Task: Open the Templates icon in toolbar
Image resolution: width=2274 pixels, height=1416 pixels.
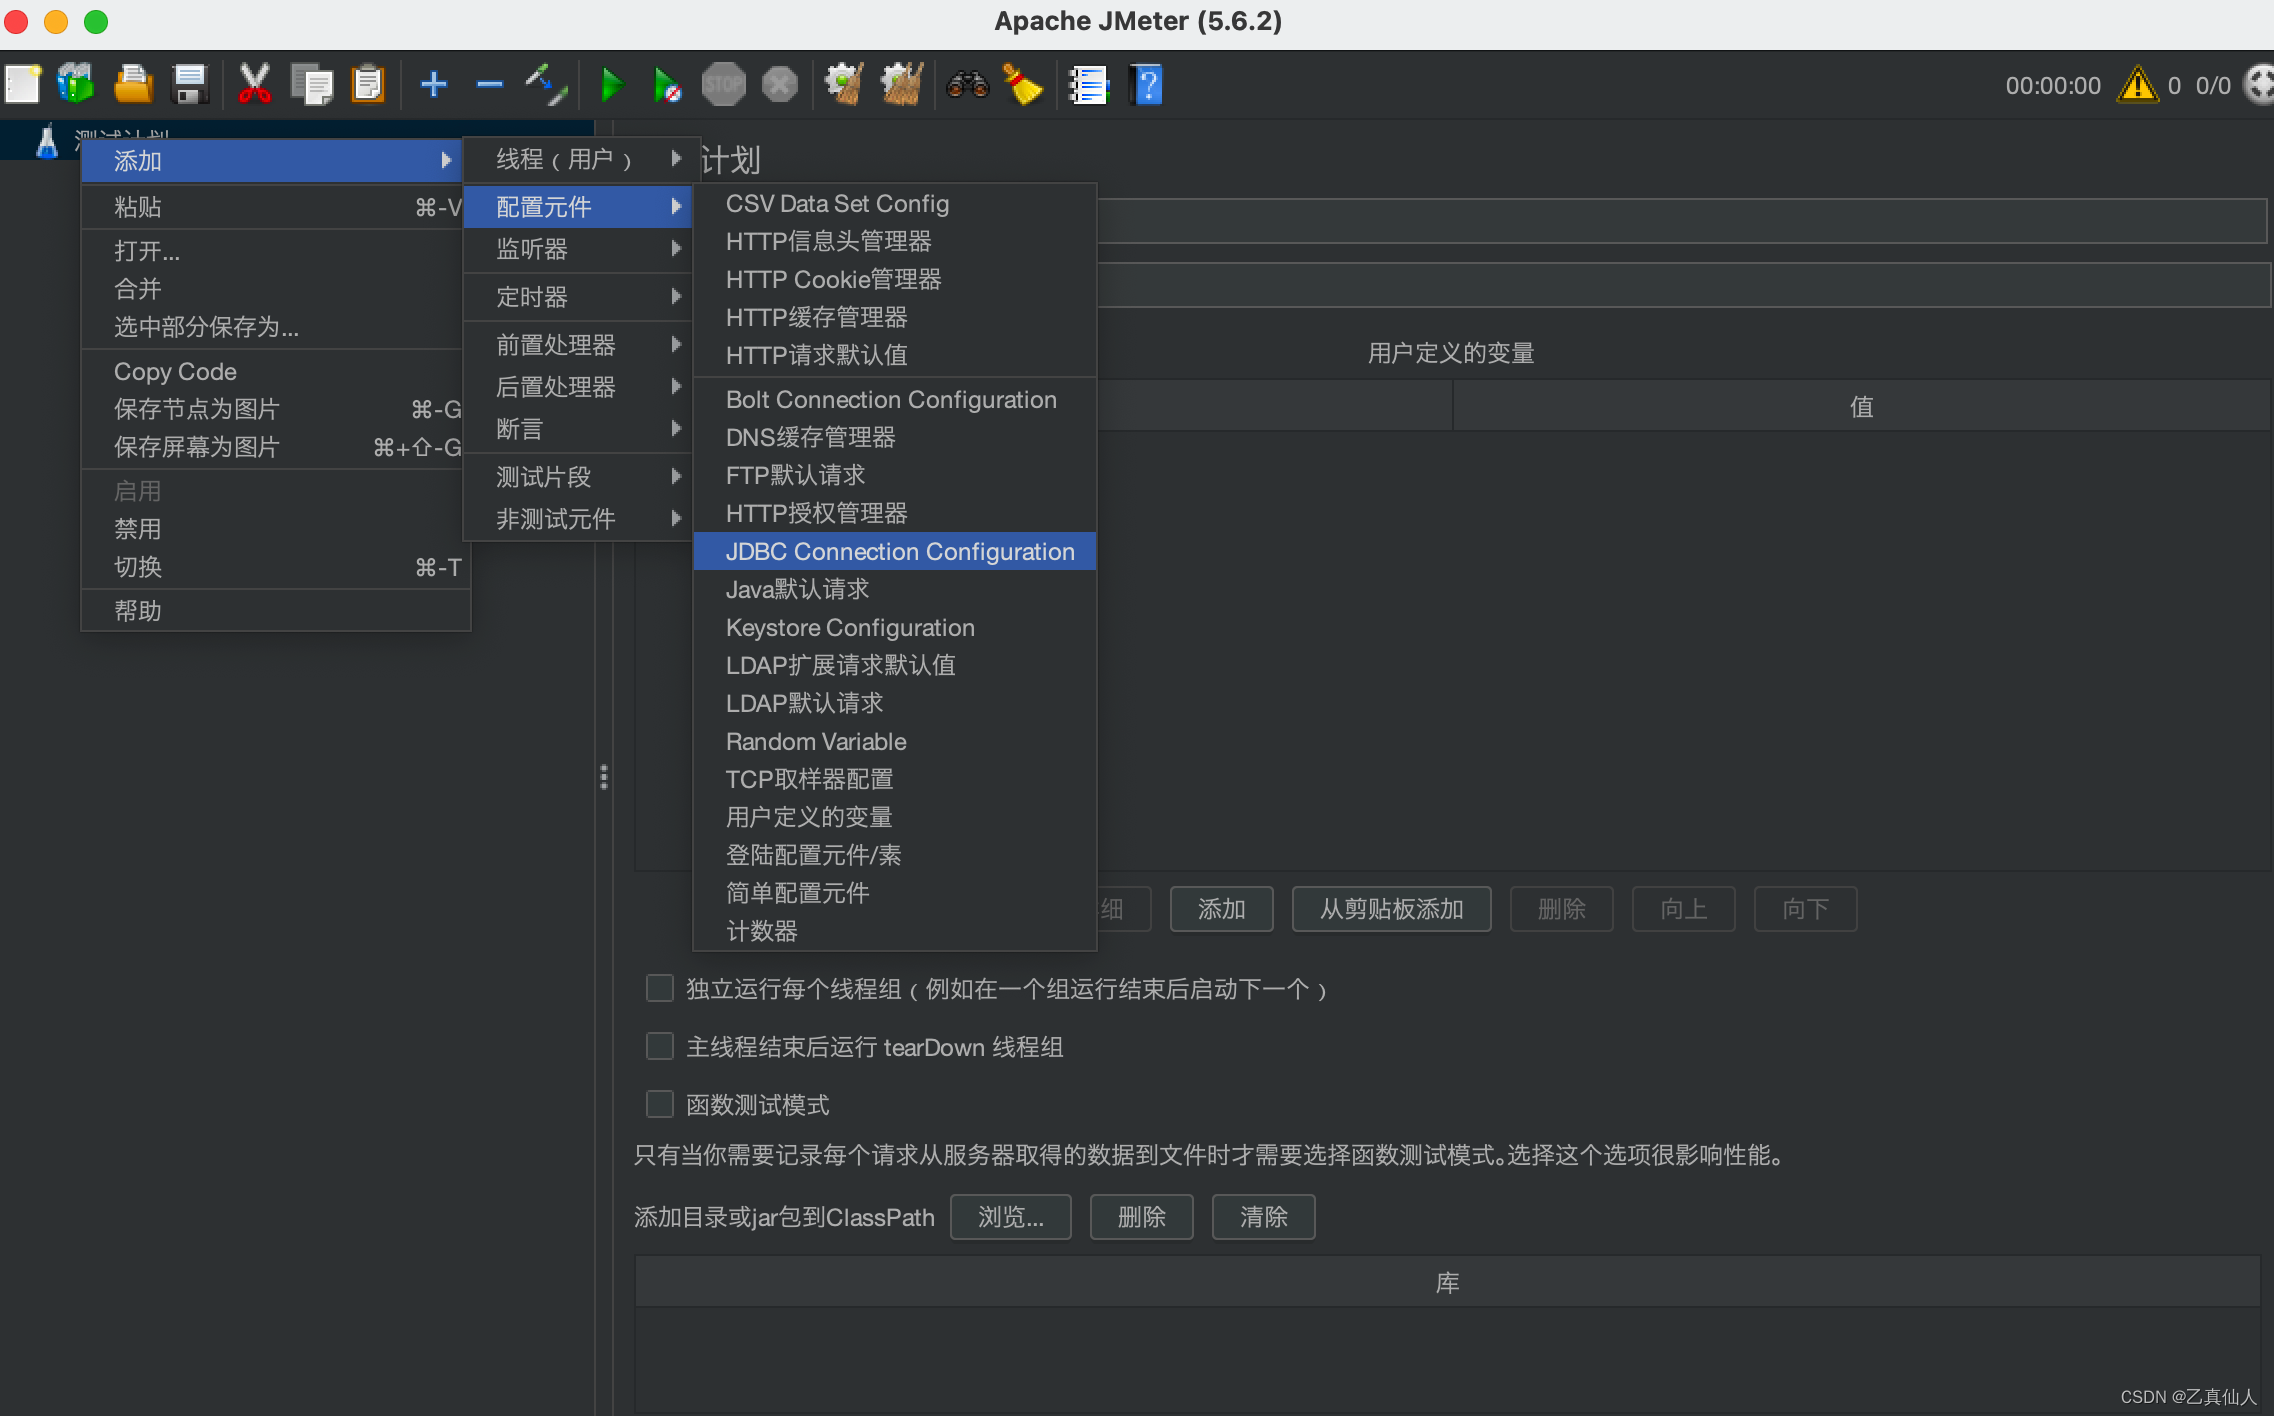Action: tap(77, 85)
